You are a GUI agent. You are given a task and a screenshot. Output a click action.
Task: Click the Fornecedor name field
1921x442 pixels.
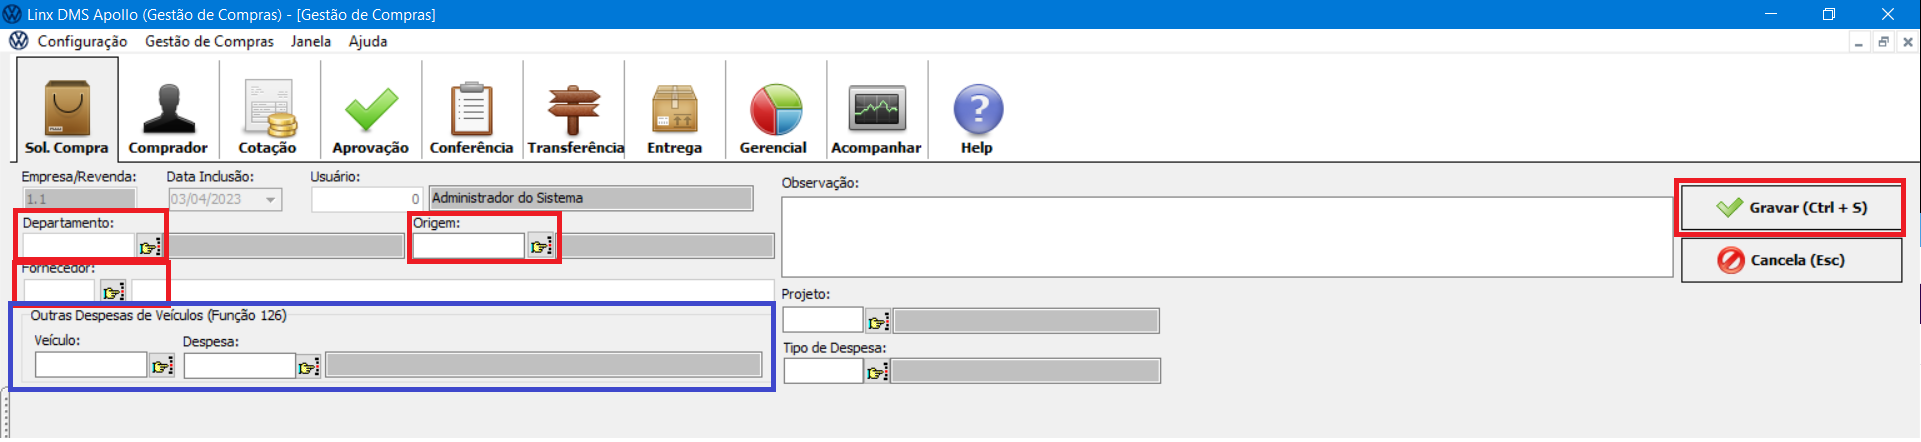point(452,291)
